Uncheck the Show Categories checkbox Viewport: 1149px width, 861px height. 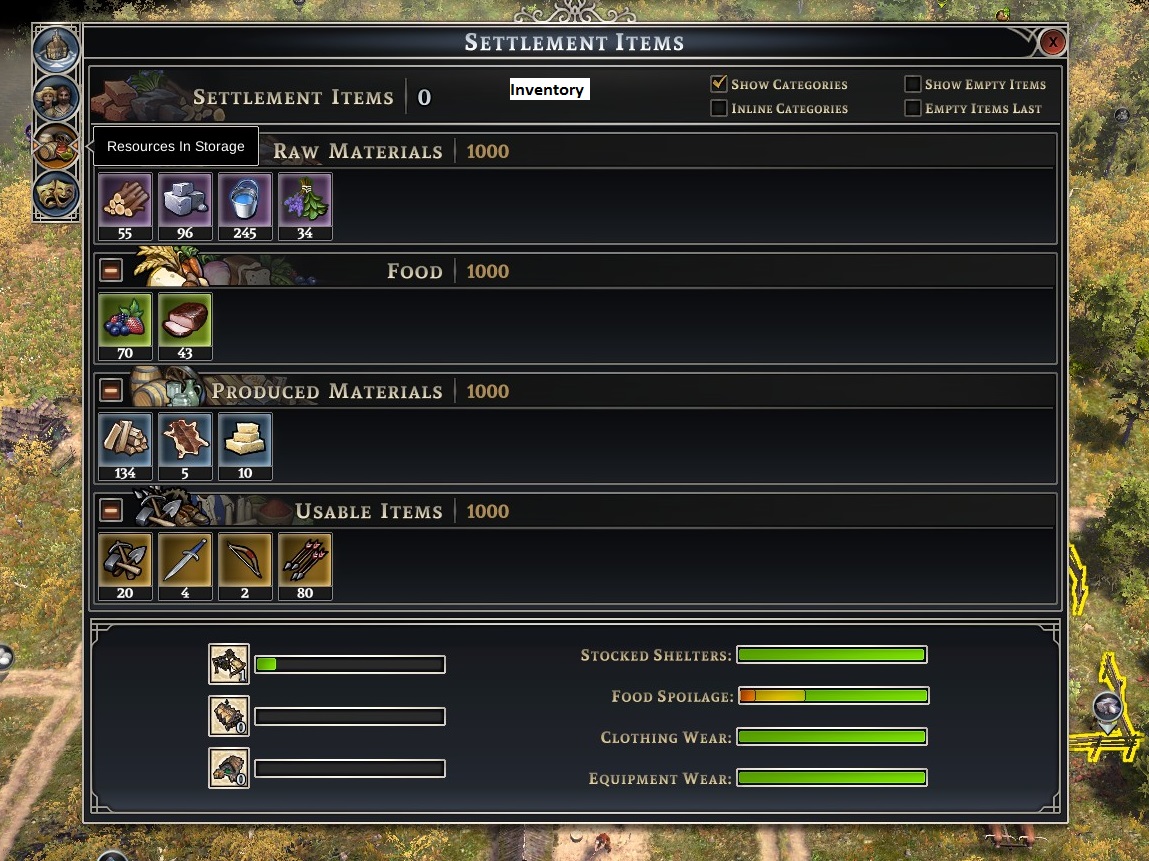719,84
